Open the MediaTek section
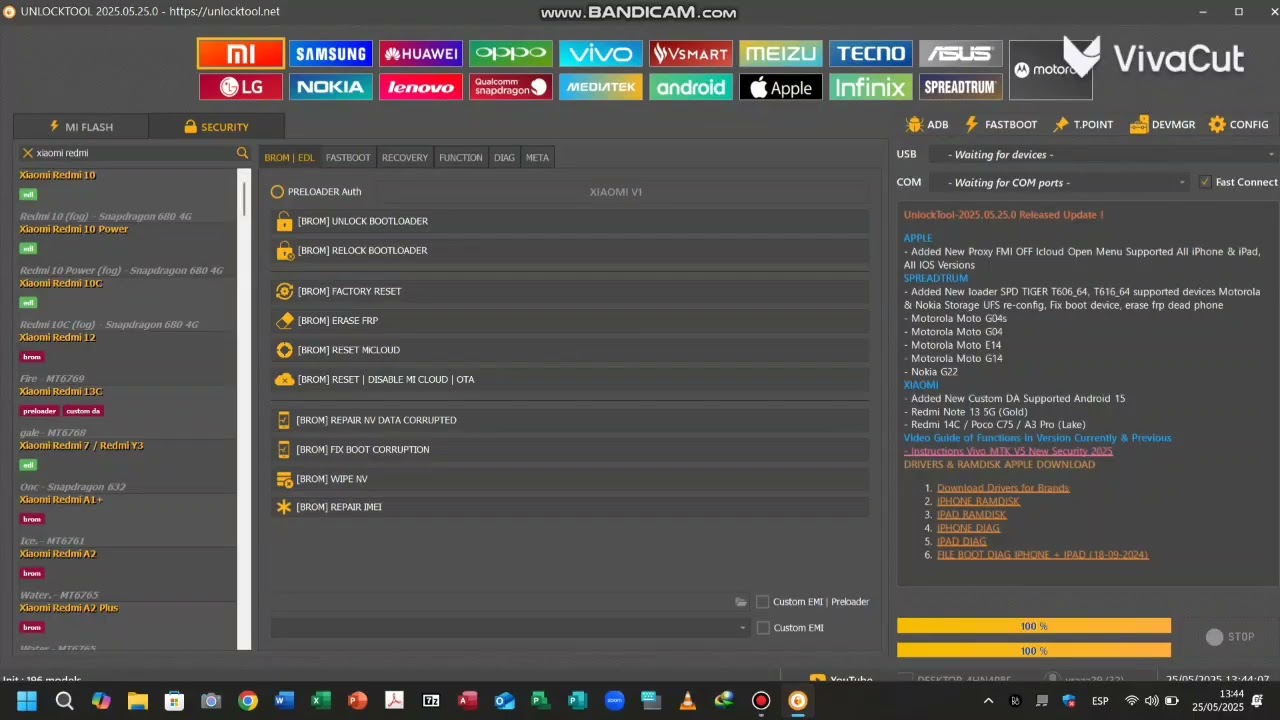This screenshot has height=720, width=1280. click(x=601, y=87)
